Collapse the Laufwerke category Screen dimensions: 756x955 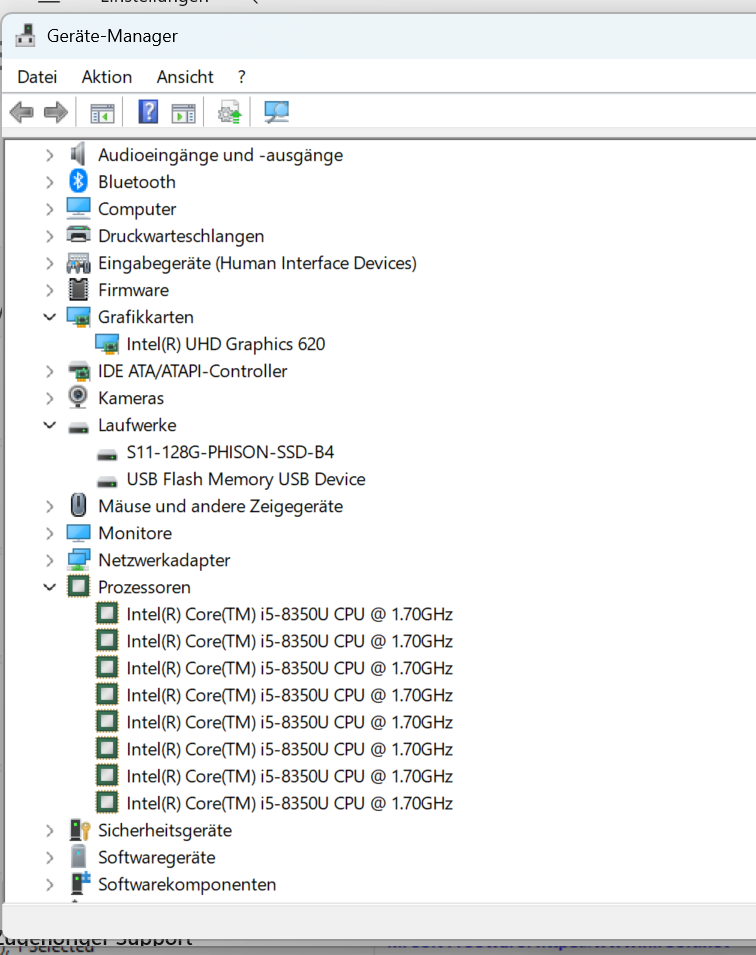click(x=50, y=425)
